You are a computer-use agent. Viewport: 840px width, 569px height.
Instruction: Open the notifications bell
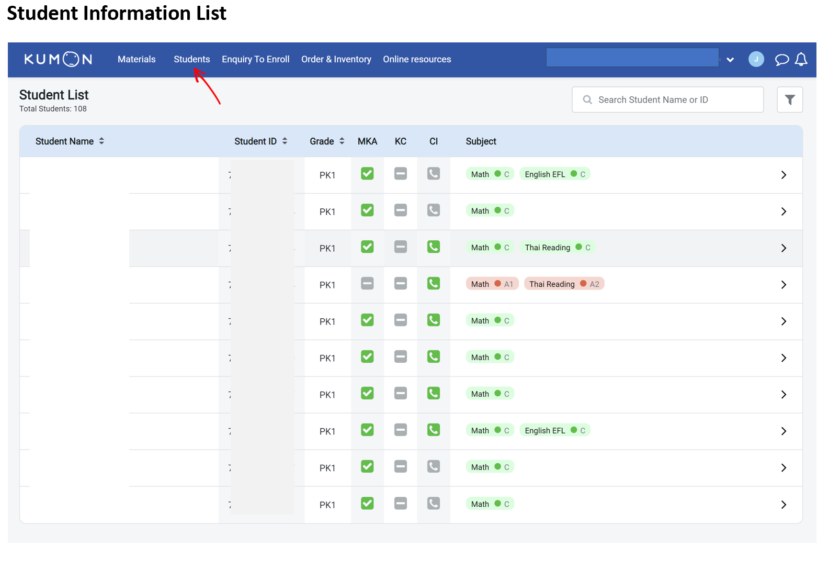[x=801, y=60]
